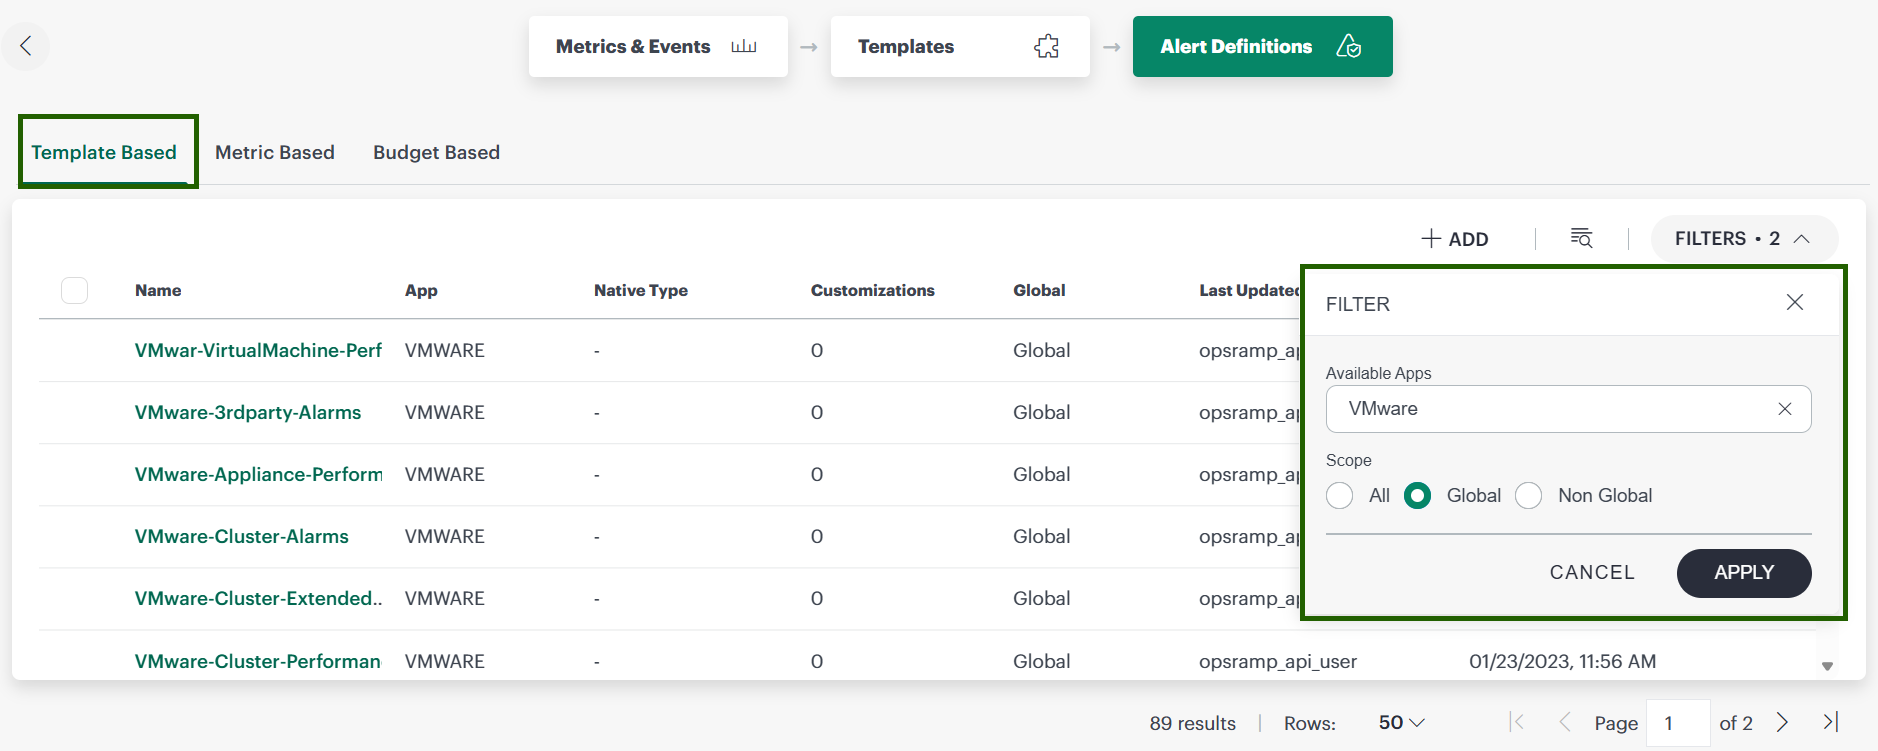The height and width of the screenshot is (751, 1878).
Task: Switch to Metric Based tab
Action: pyautogui.click(x=275, y=152)
